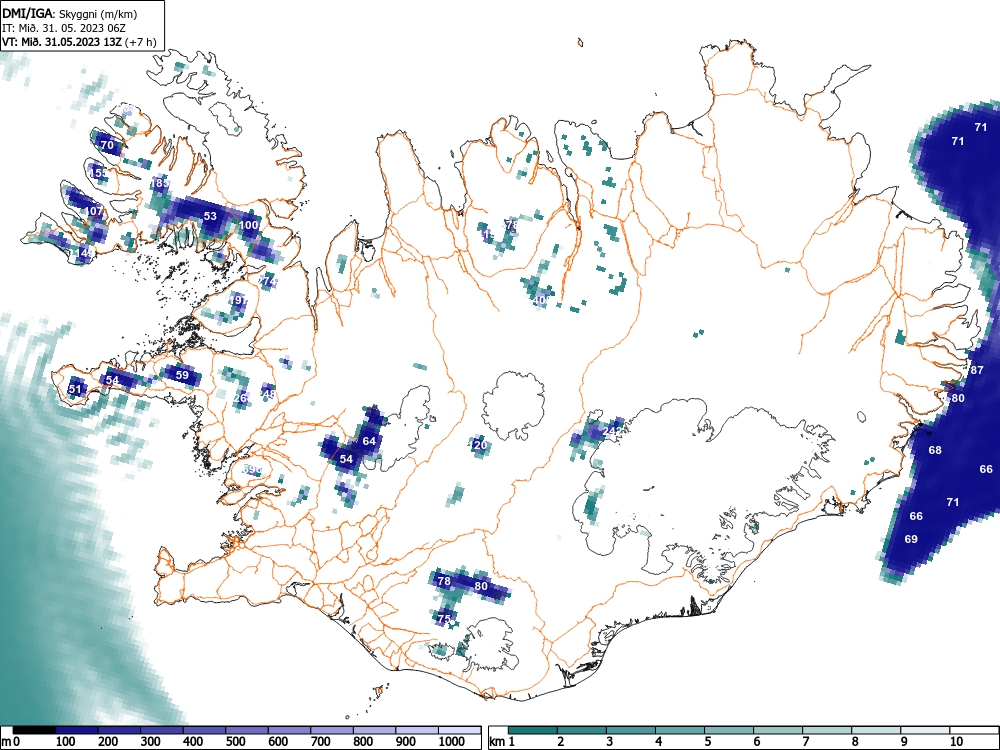Click the 'km 1' label on the kilometers legend
Image resolution: width=1000 pixels, height=750 pixels.
click(502, 742)
